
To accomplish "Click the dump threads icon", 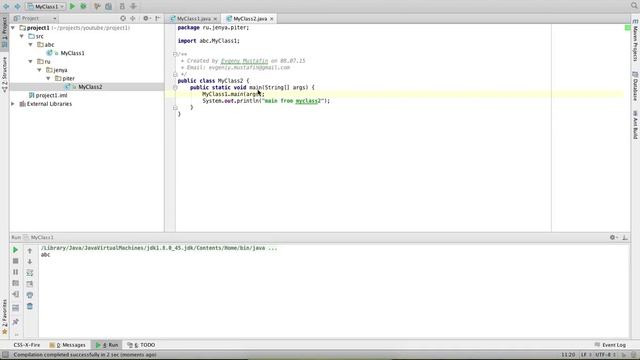I will (x=16, y=283).
